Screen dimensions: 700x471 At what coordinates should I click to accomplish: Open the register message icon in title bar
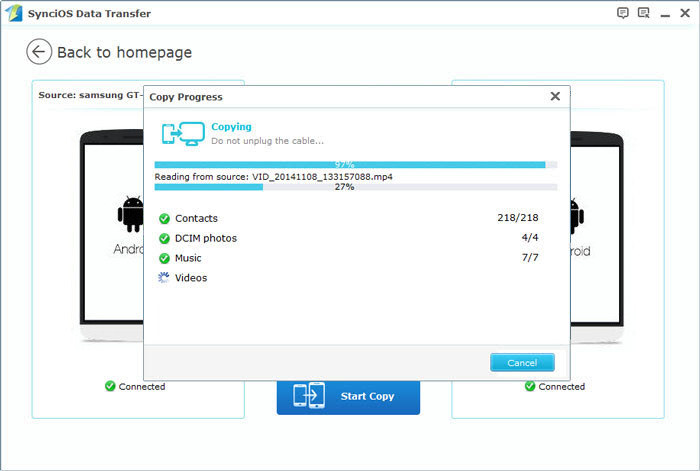(x=643, y=13)
